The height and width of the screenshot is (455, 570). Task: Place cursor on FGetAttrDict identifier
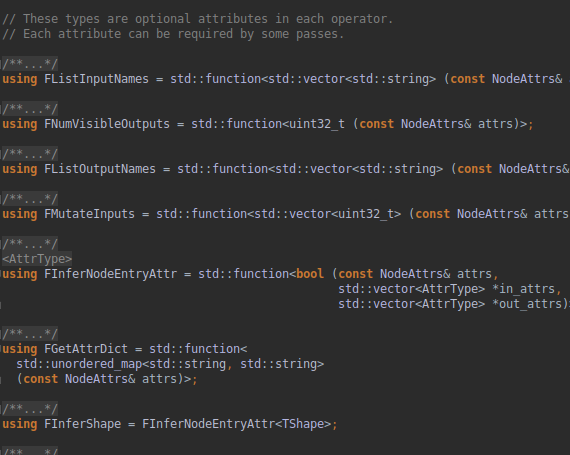point(86,349)
